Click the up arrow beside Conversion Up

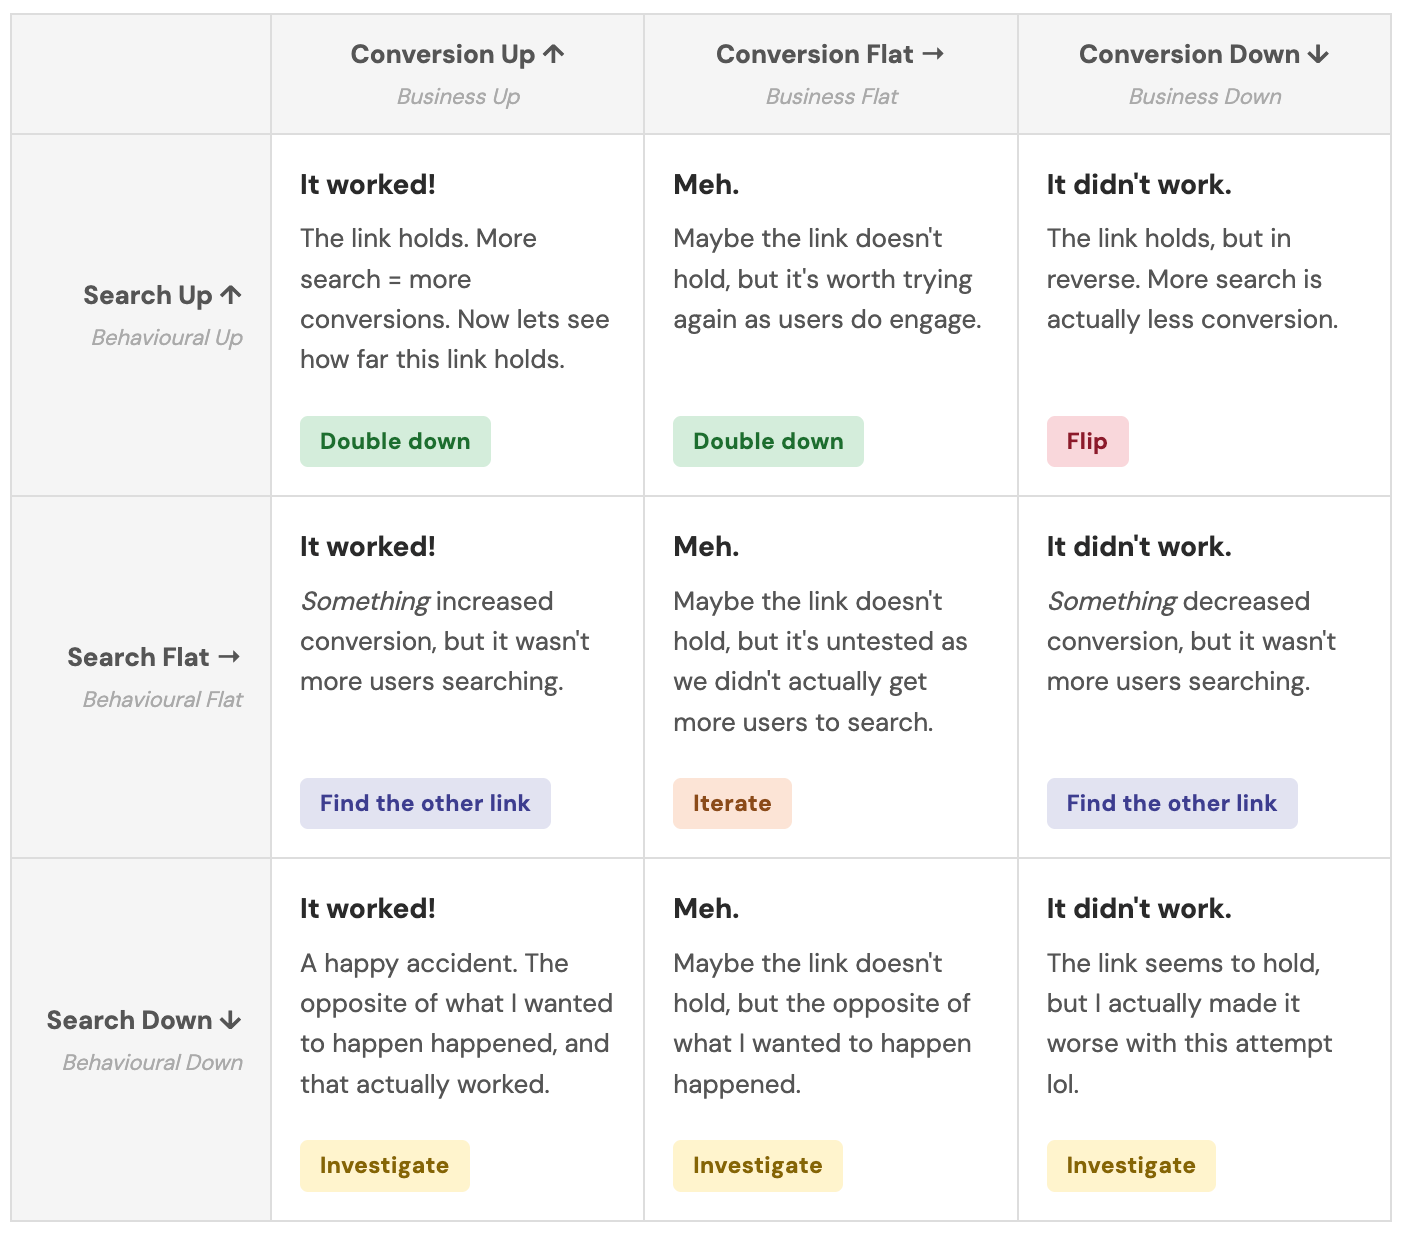point(554,54)
